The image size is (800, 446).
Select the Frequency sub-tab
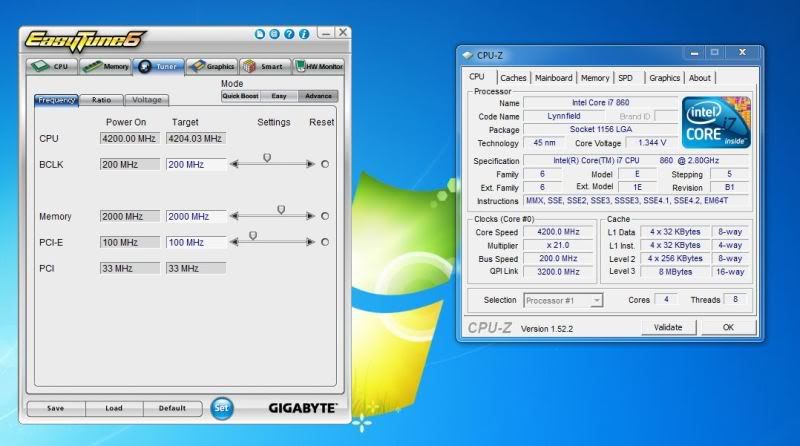56,100
